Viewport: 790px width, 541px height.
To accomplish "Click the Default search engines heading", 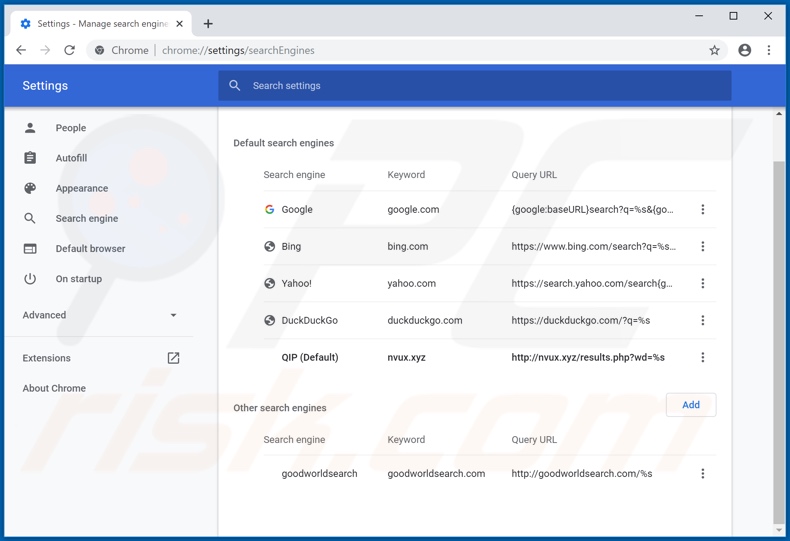I will tap(283, 143).
